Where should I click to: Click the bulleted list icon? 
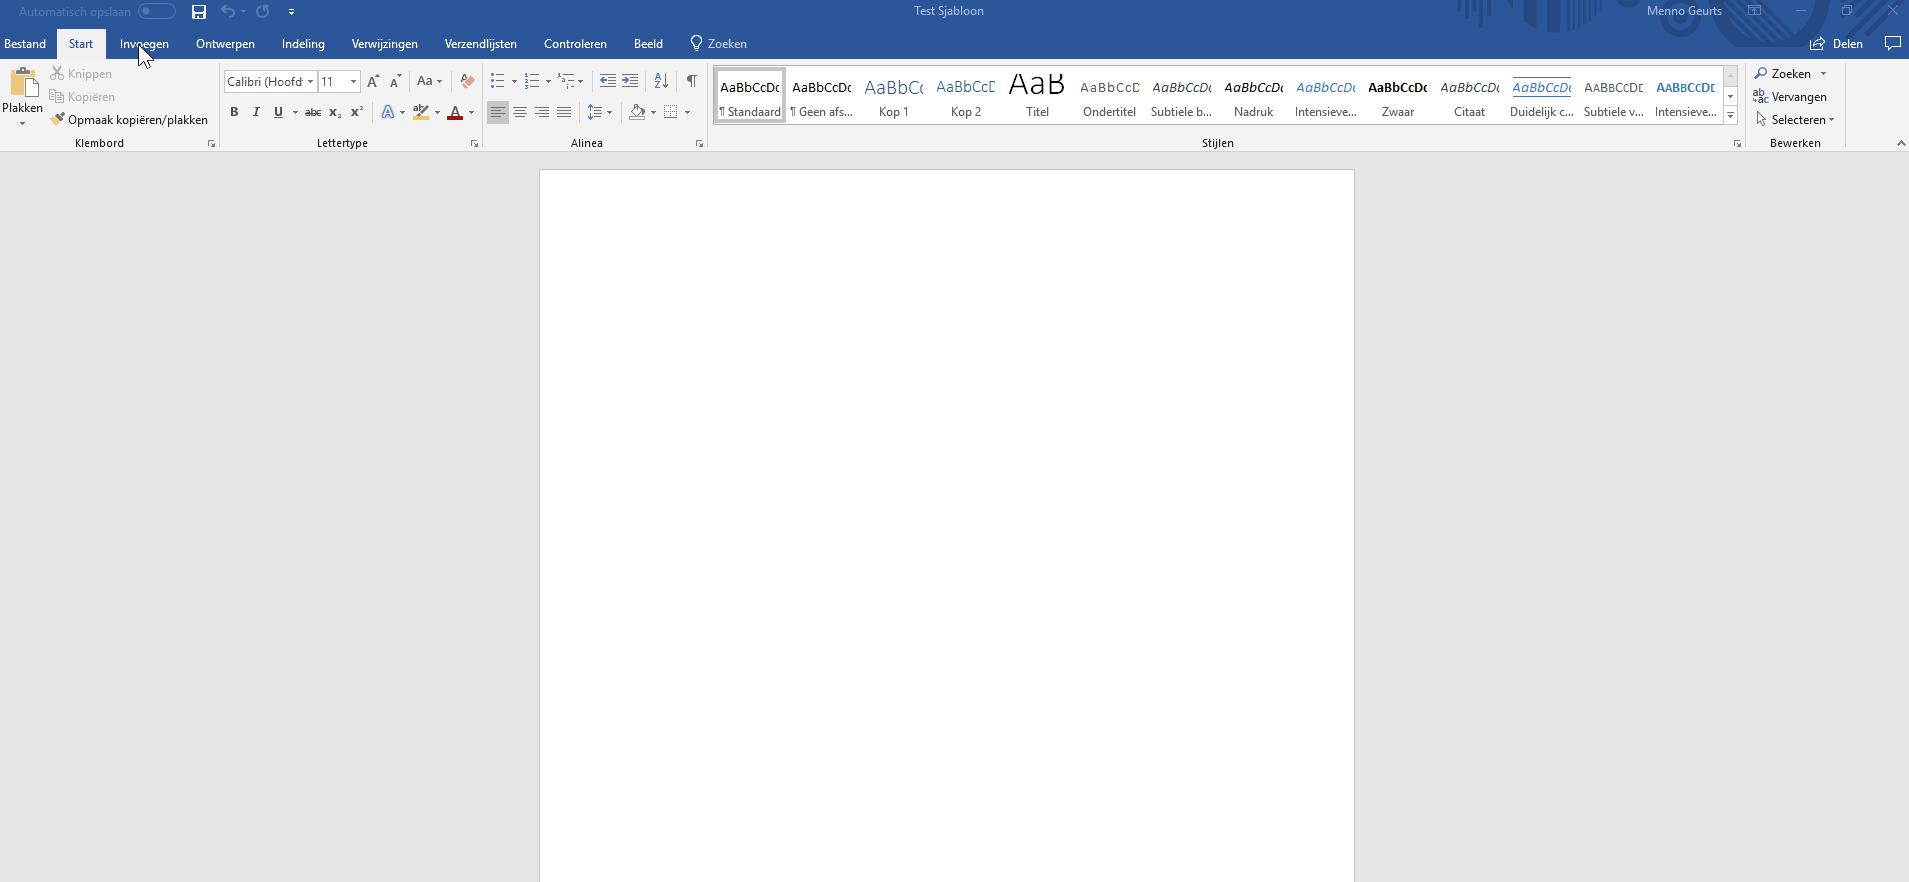(498, 81)
